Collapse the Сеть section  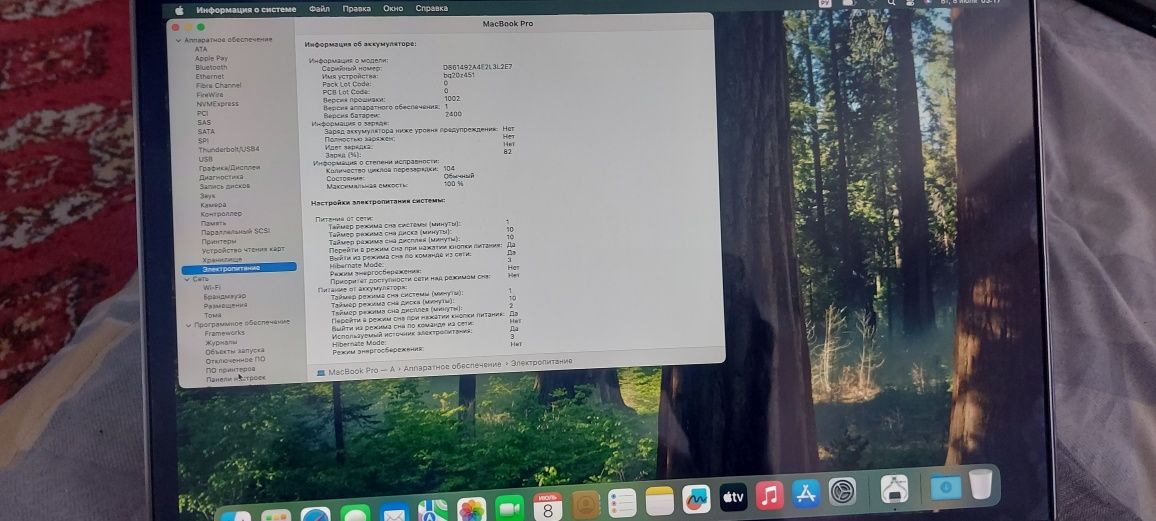tap(187, 279)
